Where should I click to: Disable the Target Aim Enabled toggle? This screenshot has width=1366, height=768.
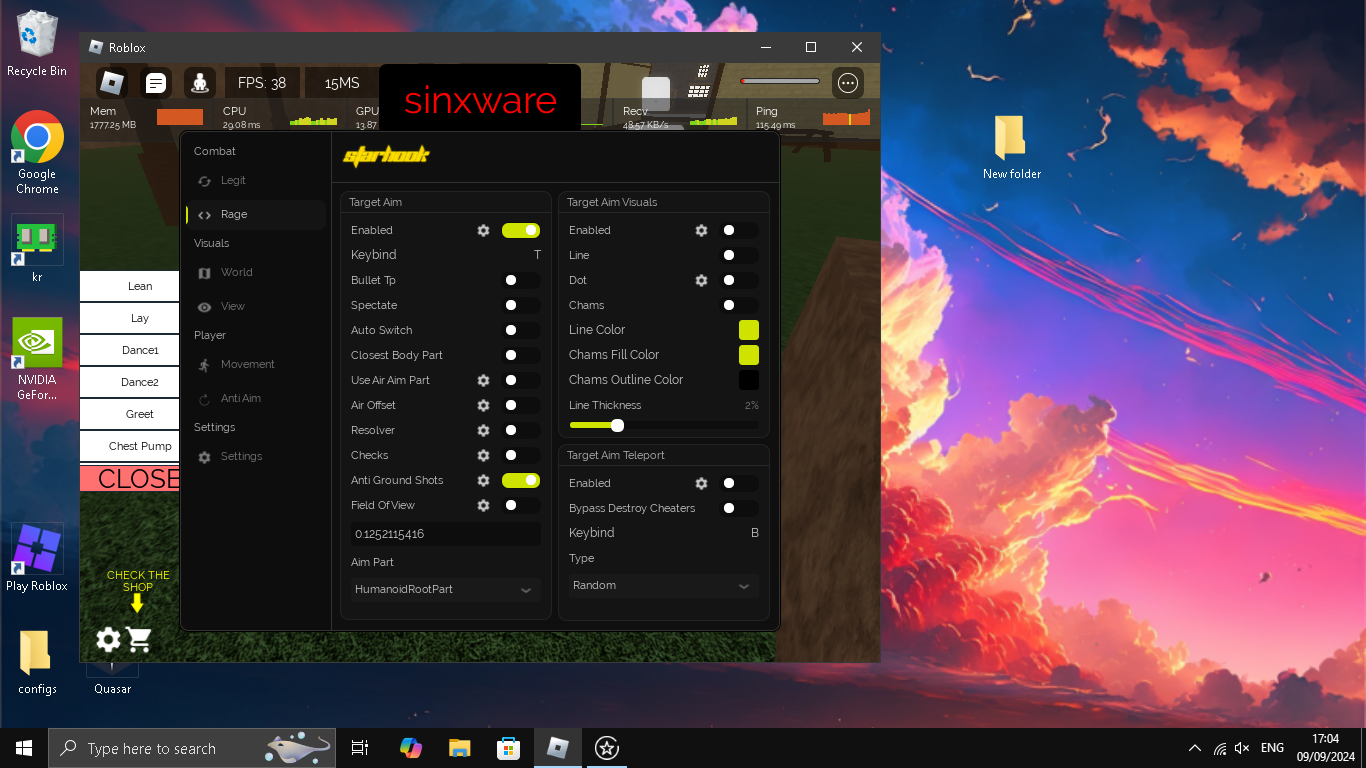pos(521,230)
